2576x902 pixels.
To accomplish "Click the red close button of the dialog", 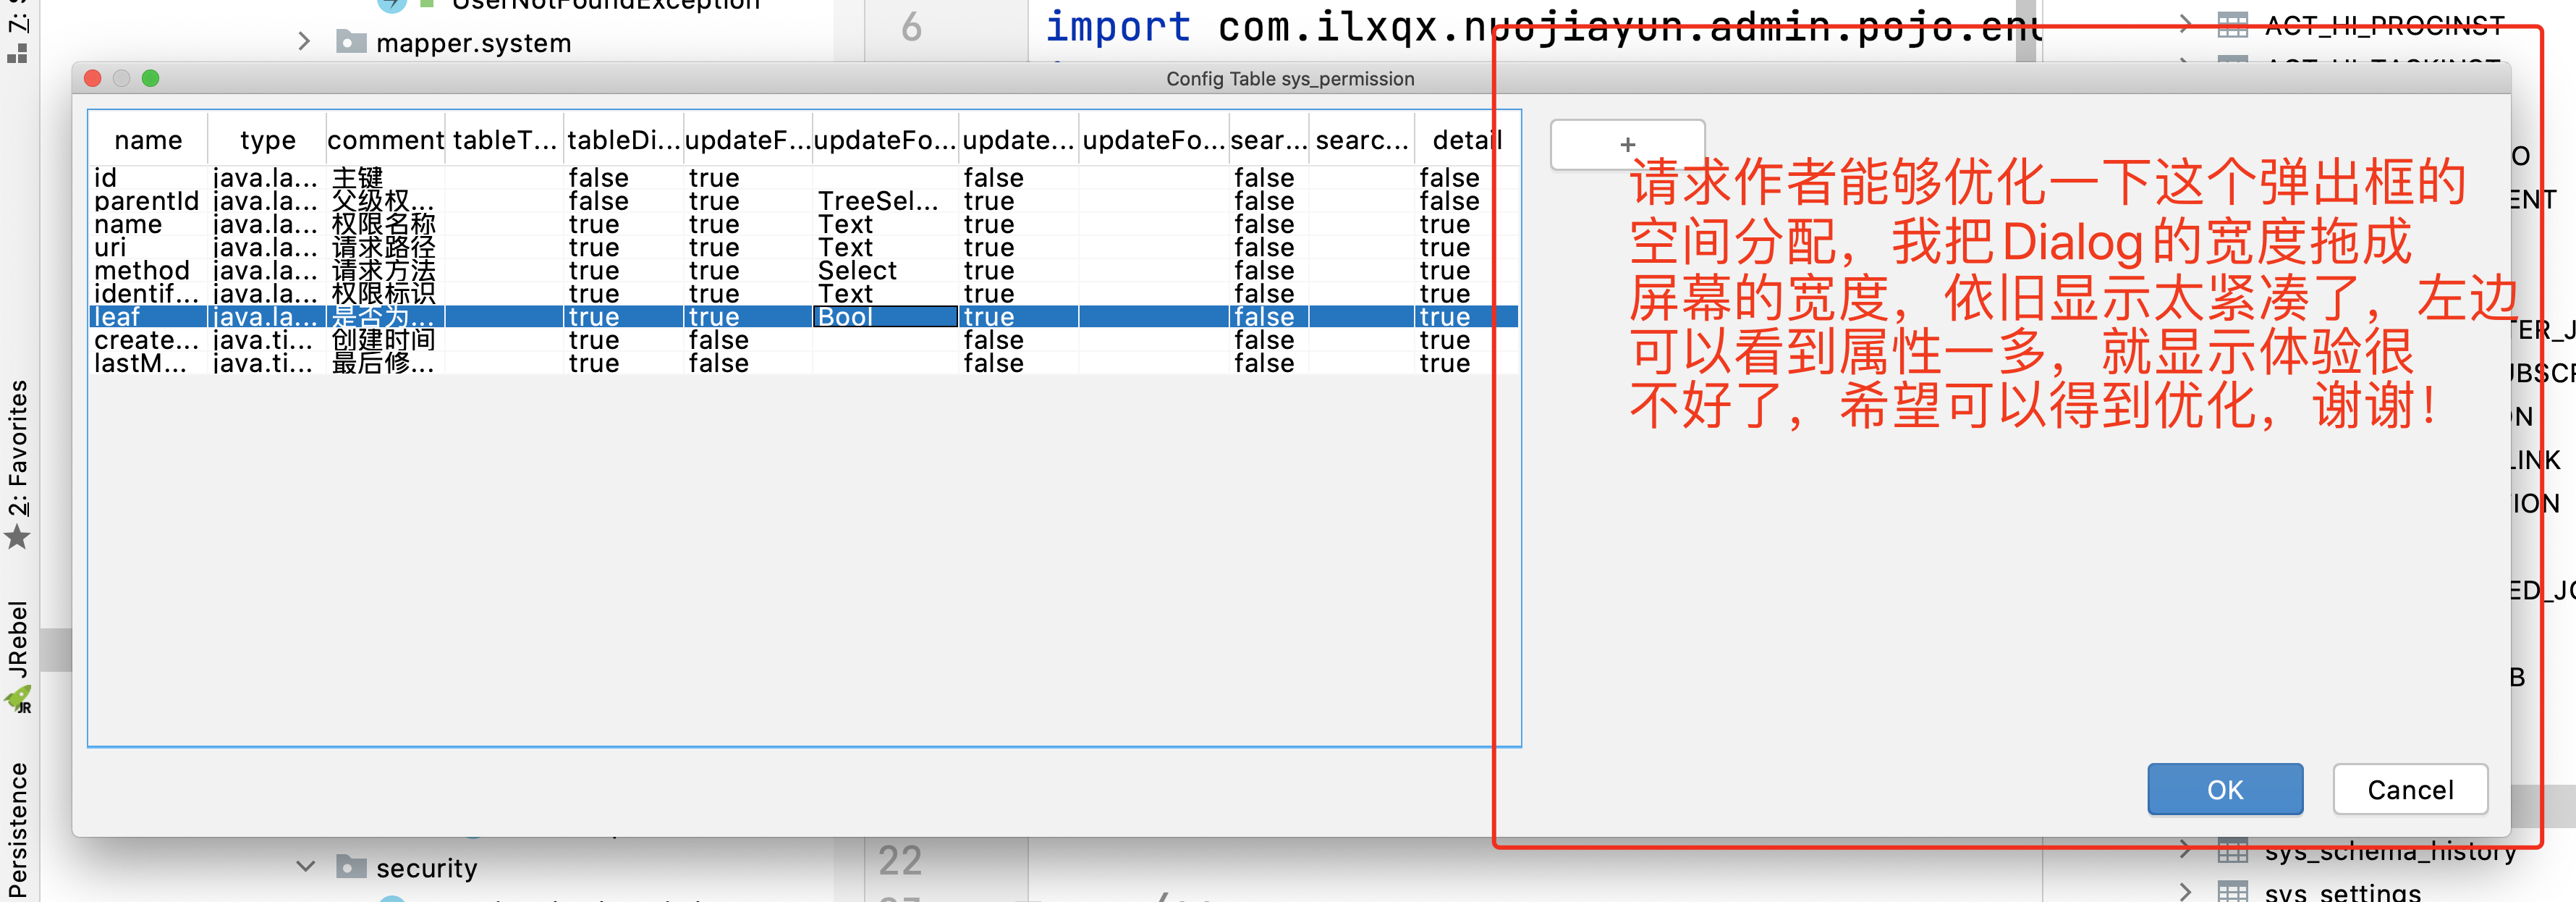I will (x=93, y=78).
